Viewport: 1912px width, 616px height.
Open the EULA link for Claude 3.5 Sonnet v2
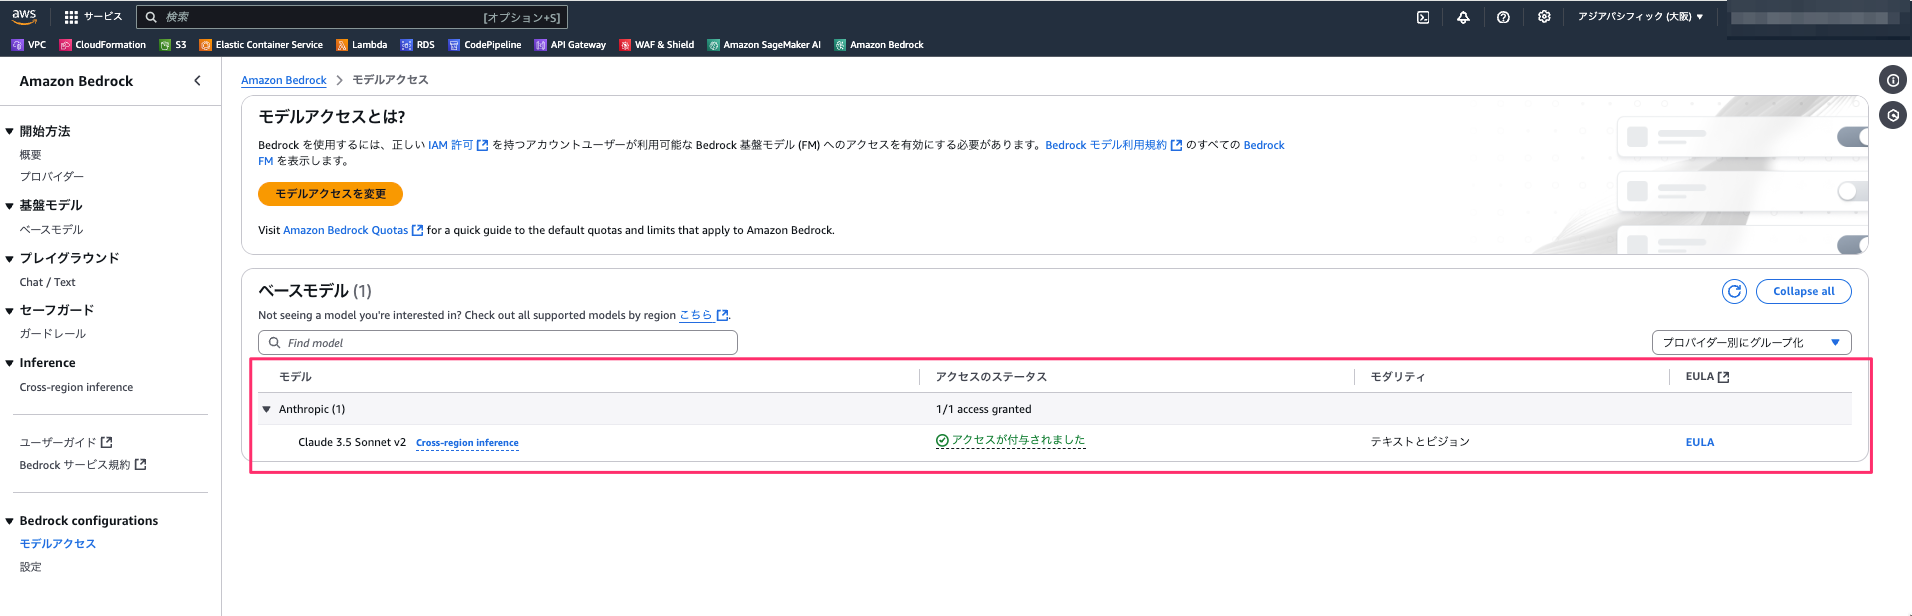pyautogui.click(x=1700, y=442)
